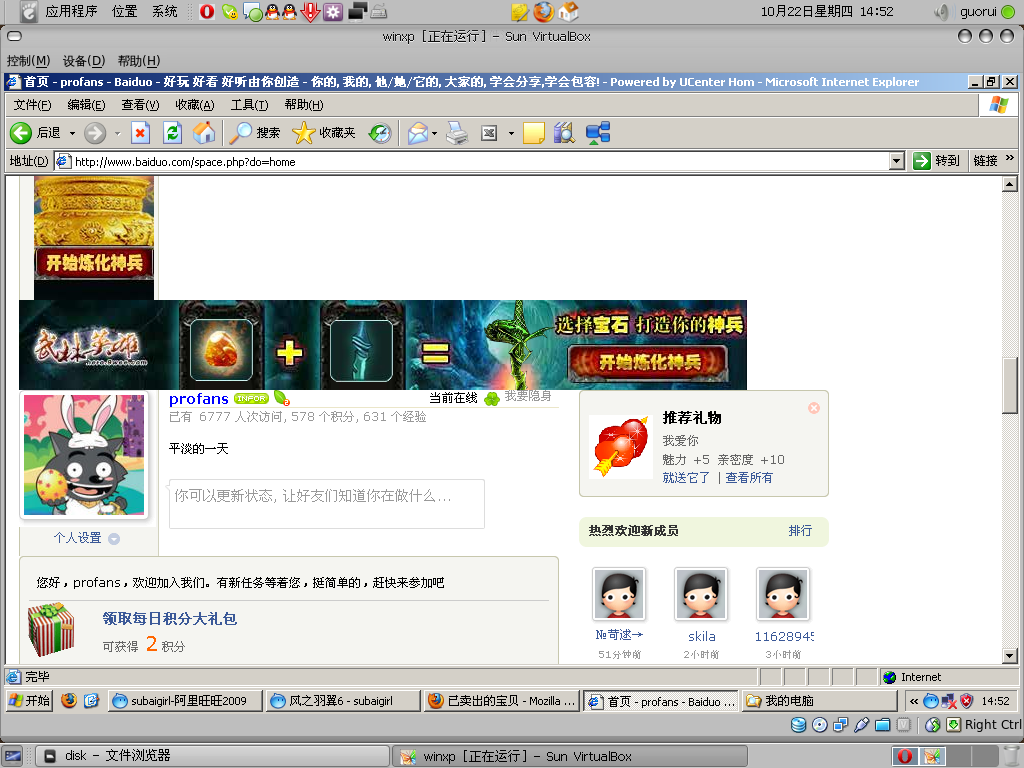Image resolution: width=1024 pixels, height=768 pixels.
Task: Click the send-this-gift link in recommended gifts
Action: [686, 478]
